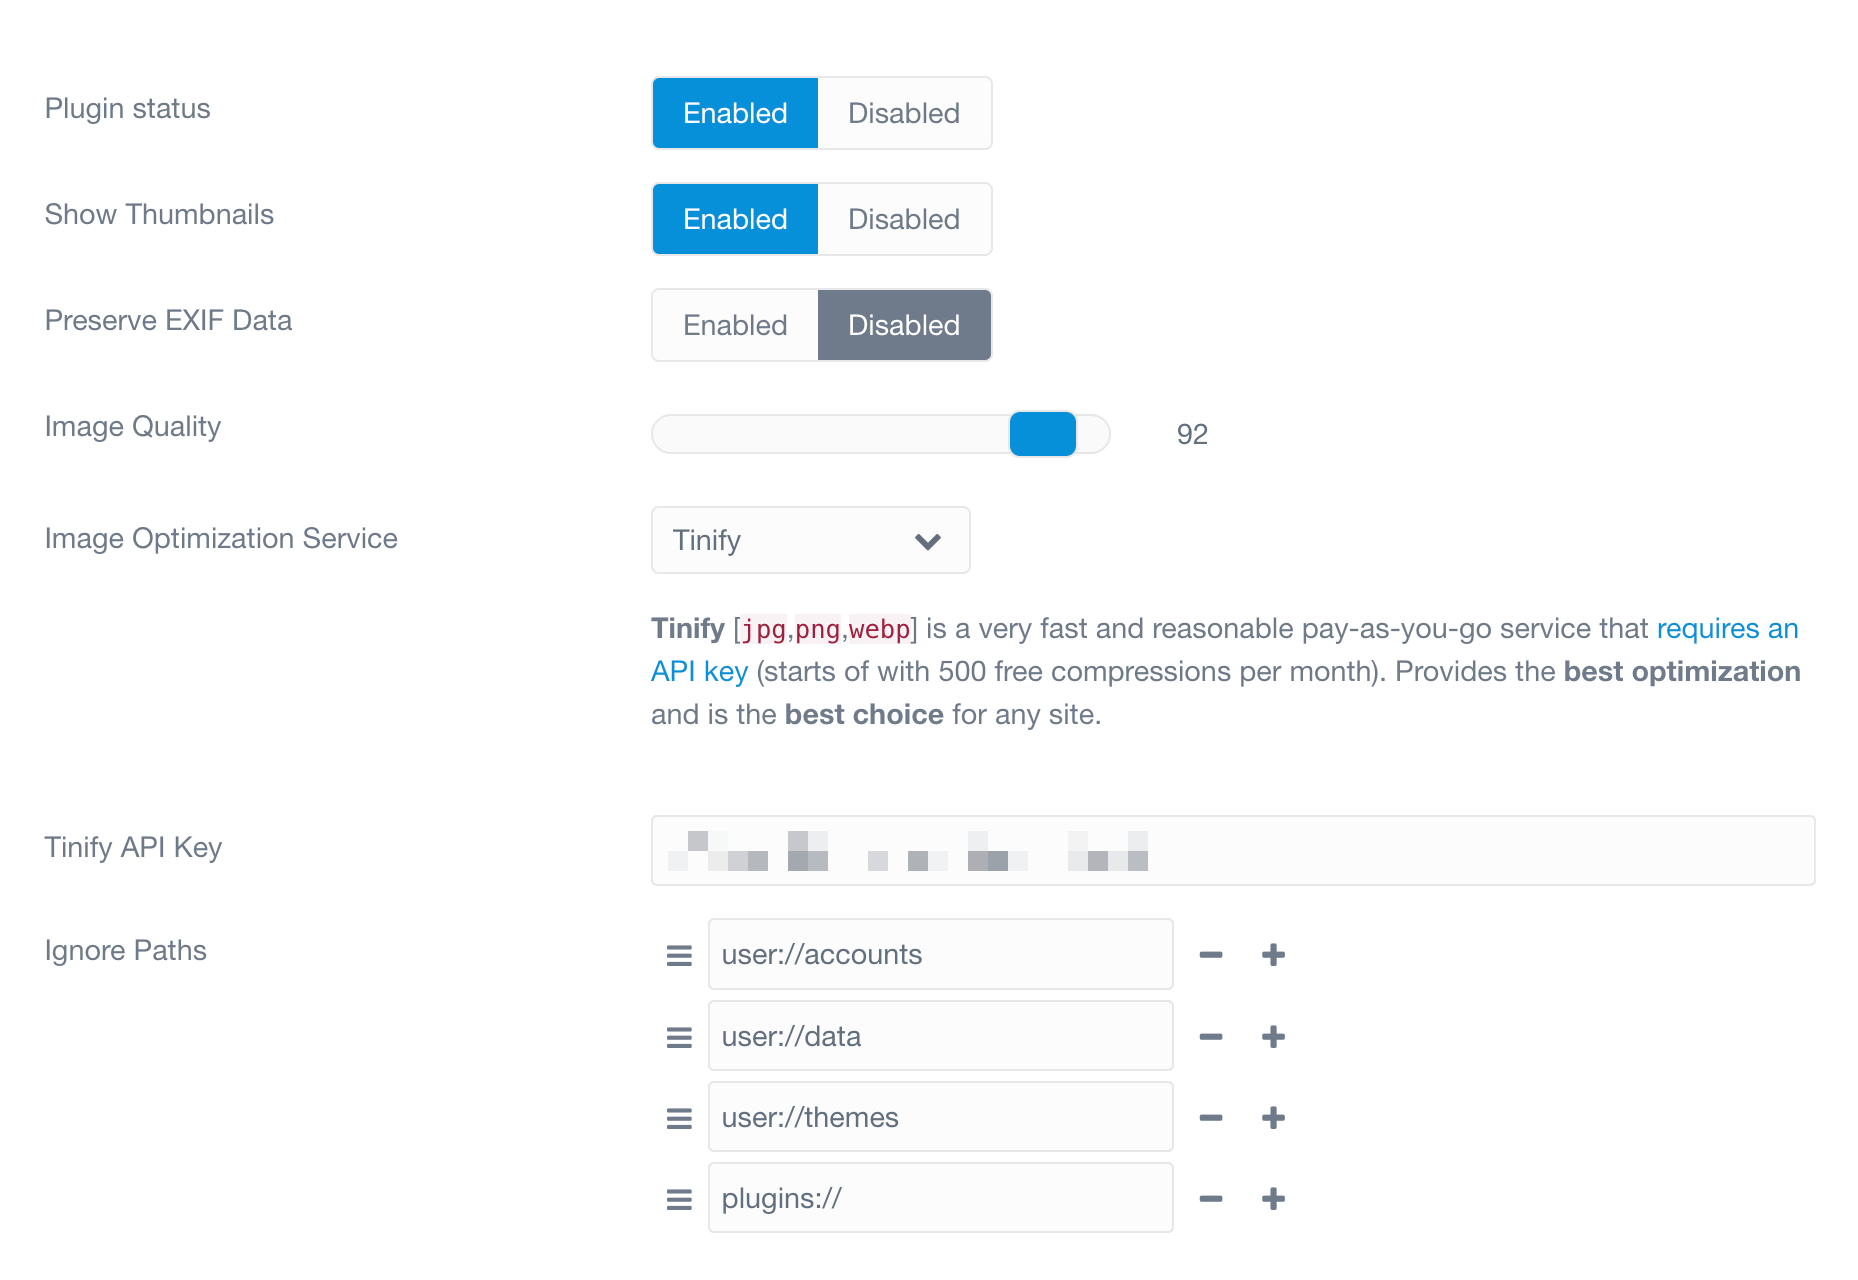Click the plus icon beside user://data
Image resolution: width=1858 pixels, height=1280 pixels.
tap(1273, 1037)
